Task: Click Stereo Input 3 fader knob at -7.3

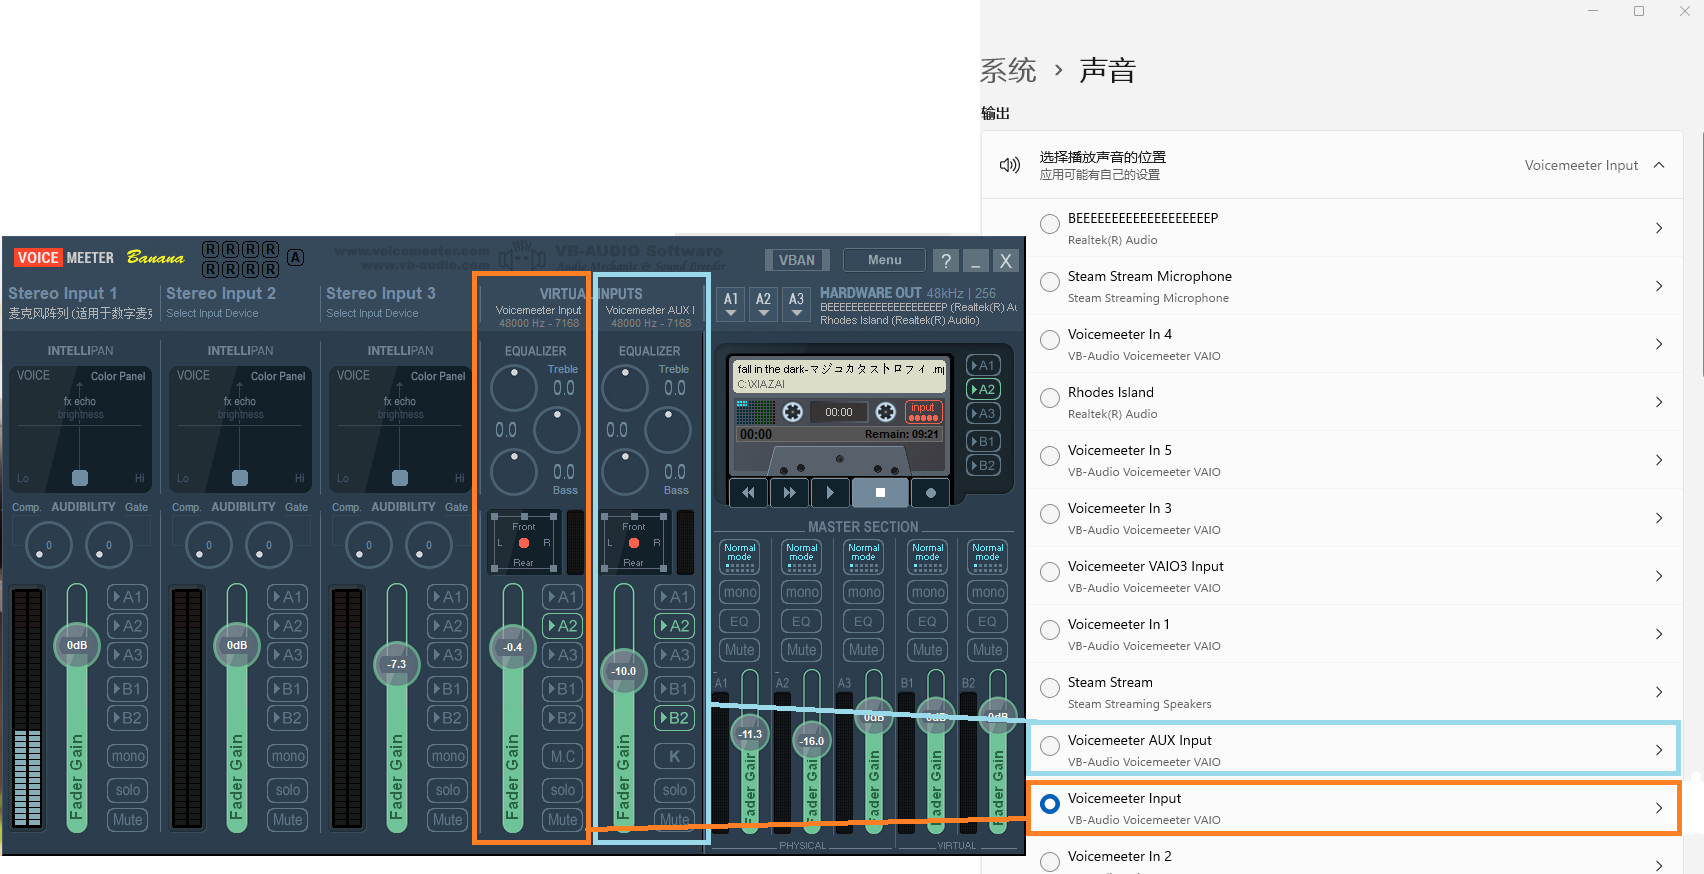Action: [397, 664]
